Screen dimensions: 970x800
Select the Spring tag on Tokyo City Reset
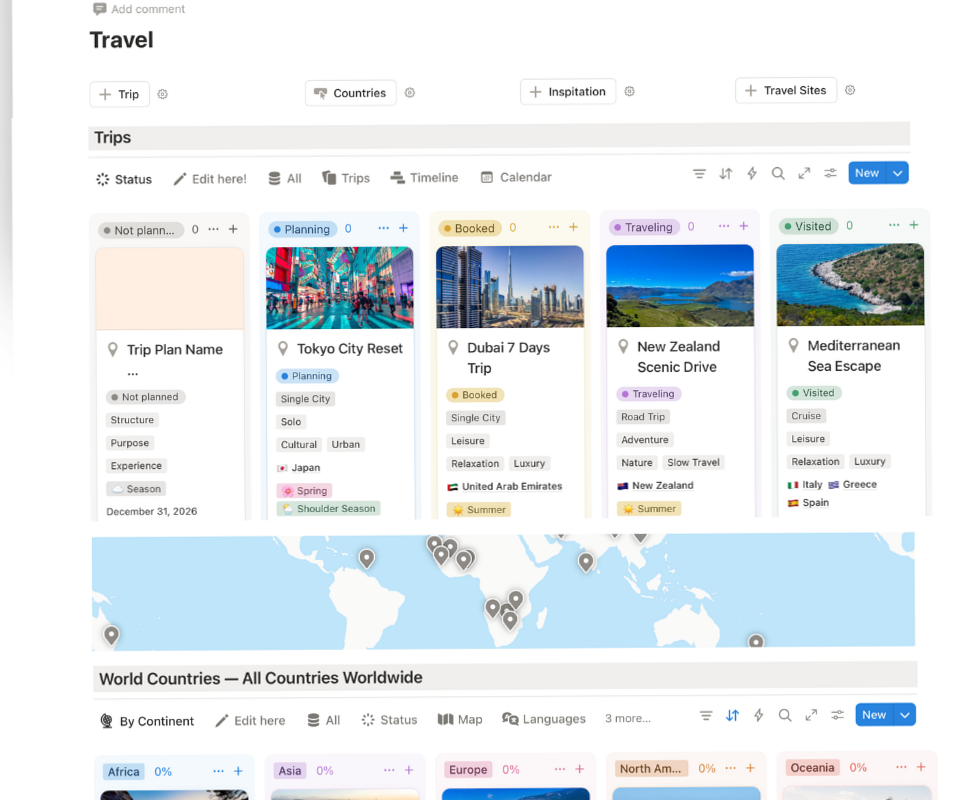point(304,490)
